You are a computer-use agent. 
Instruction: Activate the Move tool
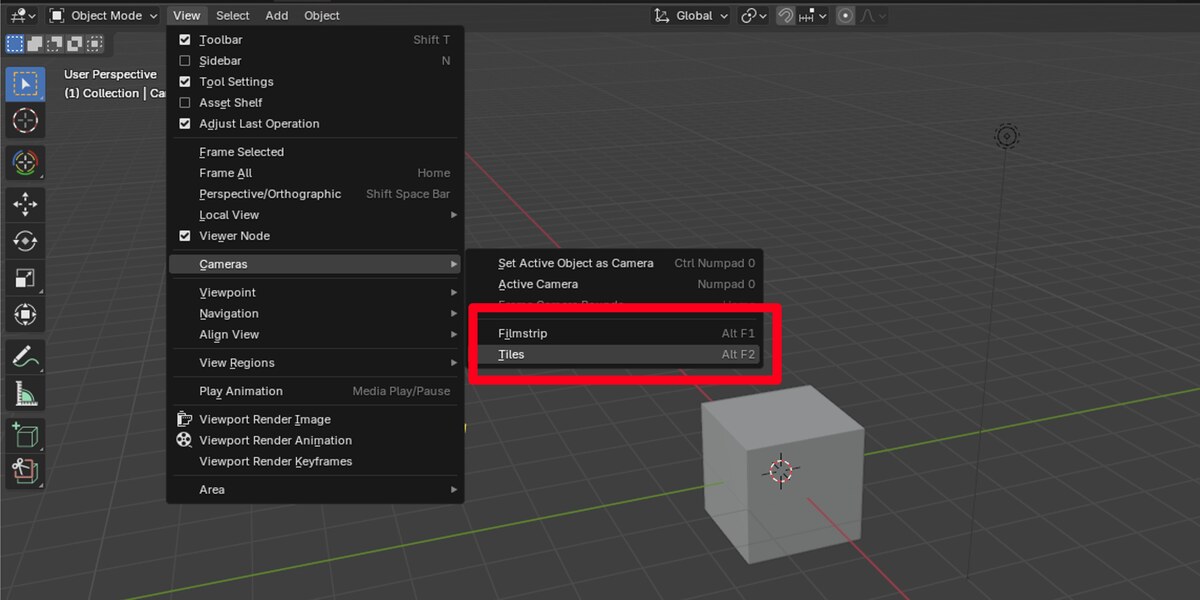25,204
